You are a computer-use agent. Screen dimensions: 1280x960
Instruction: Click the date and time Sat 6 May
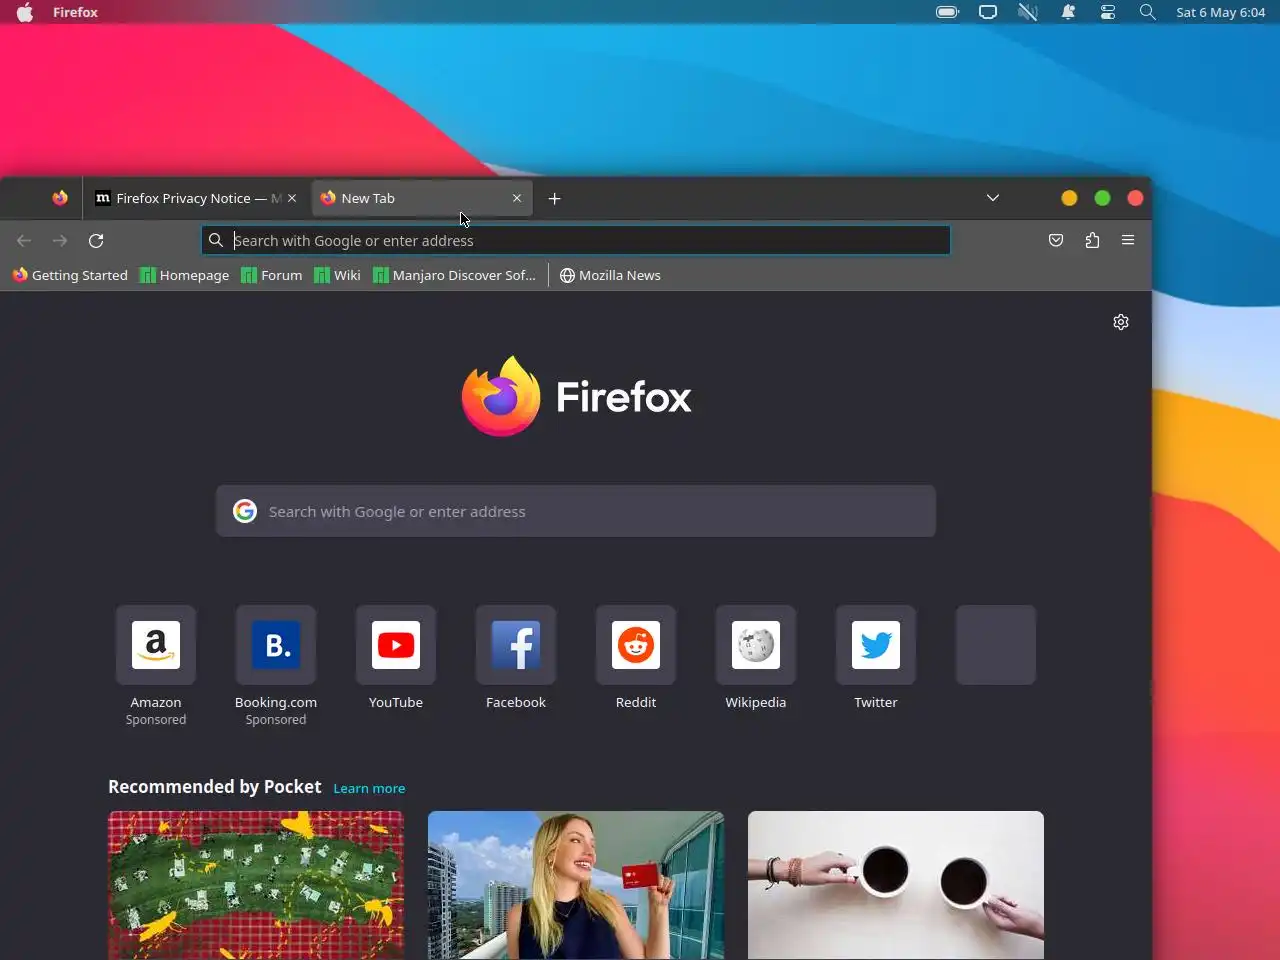[1221, 12]
